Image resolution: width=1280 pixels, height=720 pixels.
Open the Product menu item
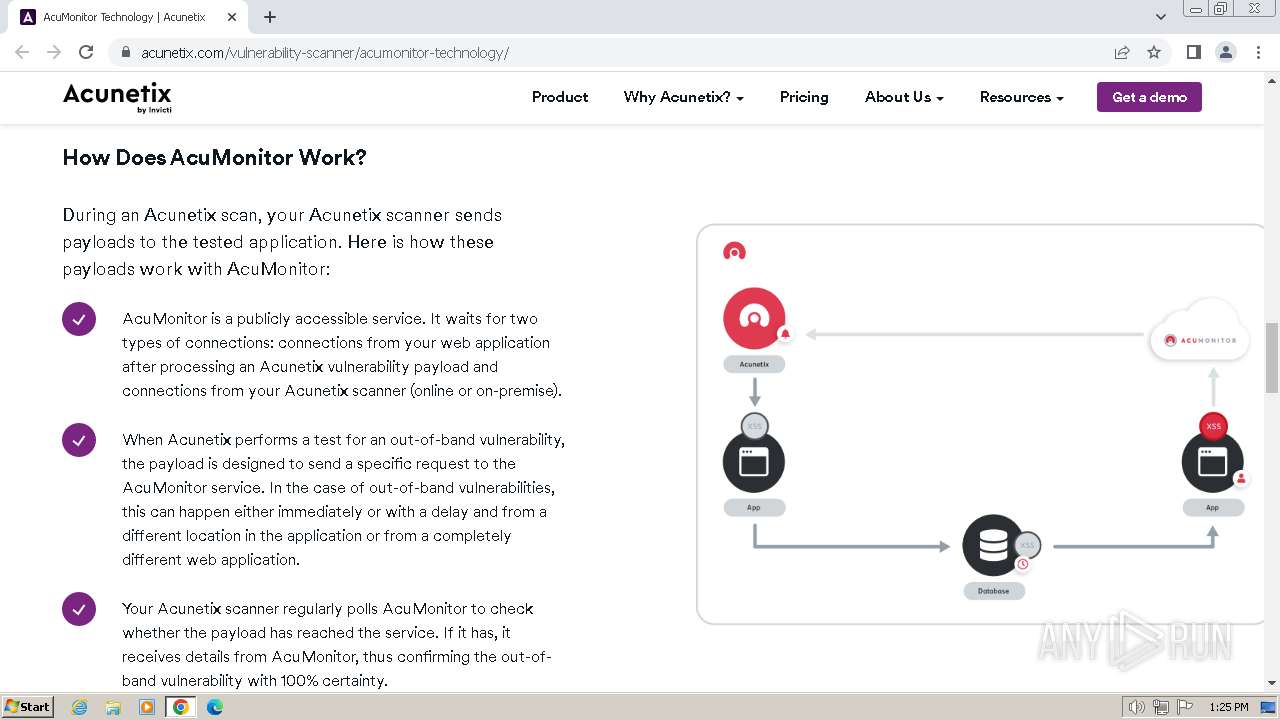click(560, 97)
